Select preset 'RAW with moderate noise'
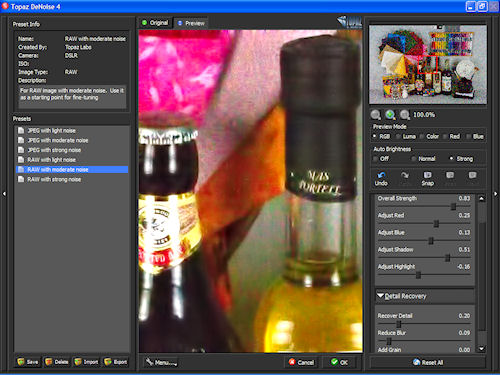500x375 pixels. coord(72,169)
